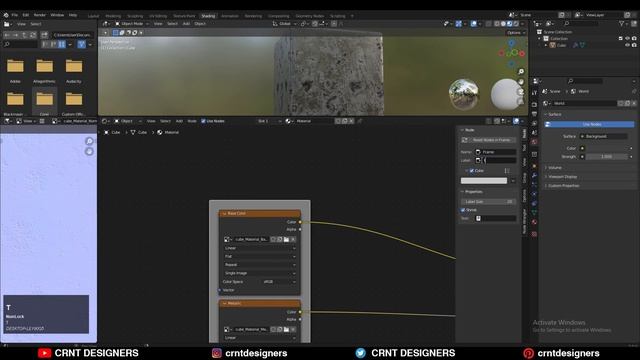Click the red X axis gizmo
This screenshot has height=360, width=640.
tap(522, 53)
